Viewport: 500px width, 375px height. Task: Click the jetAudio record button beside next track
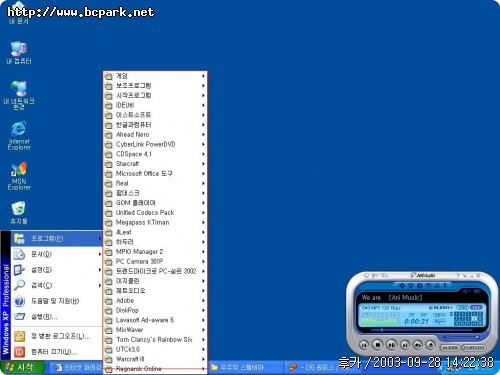pyautogui.click(x=418, y=345)
